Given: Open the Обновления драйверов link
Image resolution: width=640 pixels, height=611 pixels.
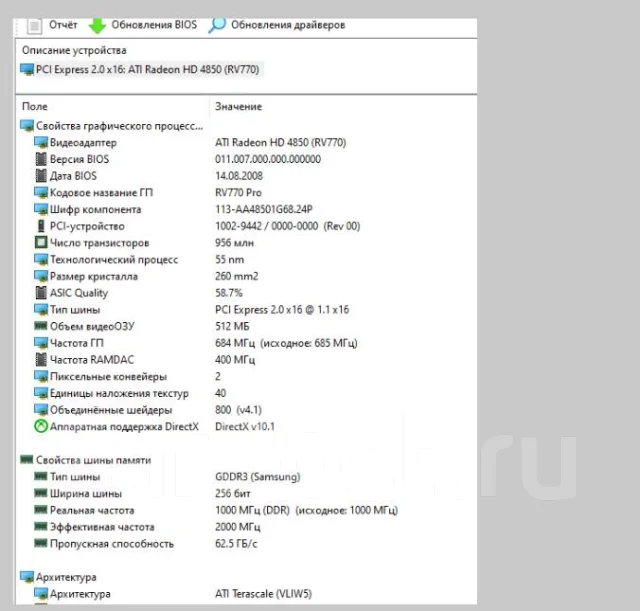Looking at the screenshot, I should point(288,25).
